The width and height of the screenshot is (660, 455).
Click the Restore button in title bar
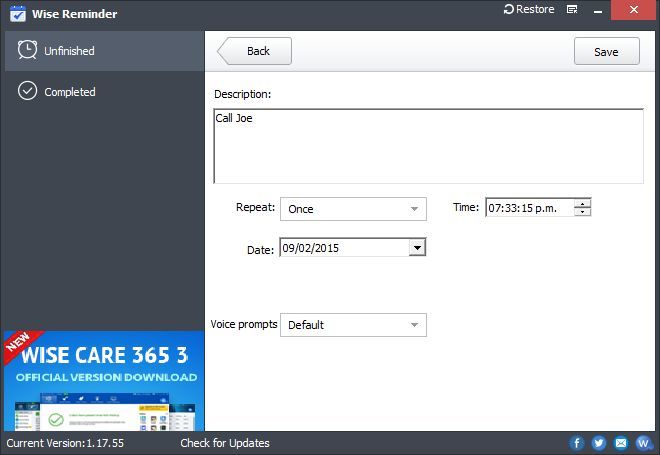[529, 10]
